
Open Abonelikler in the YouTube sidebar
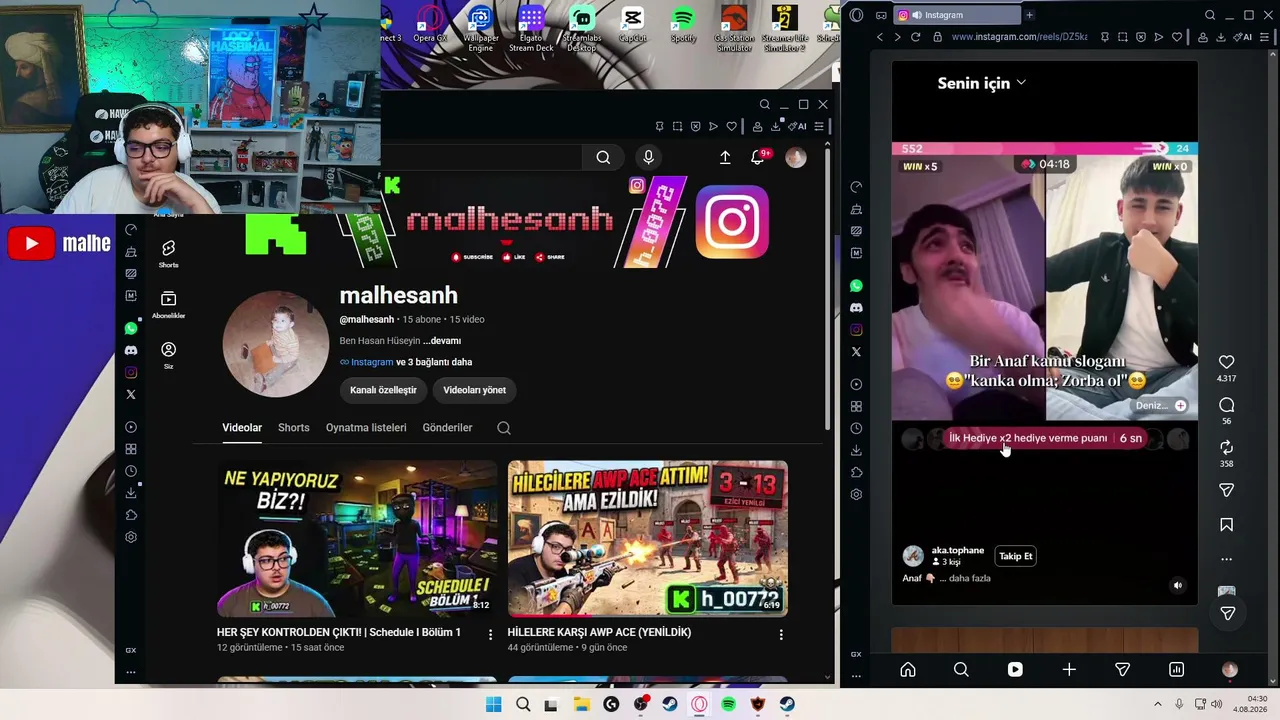168,304
